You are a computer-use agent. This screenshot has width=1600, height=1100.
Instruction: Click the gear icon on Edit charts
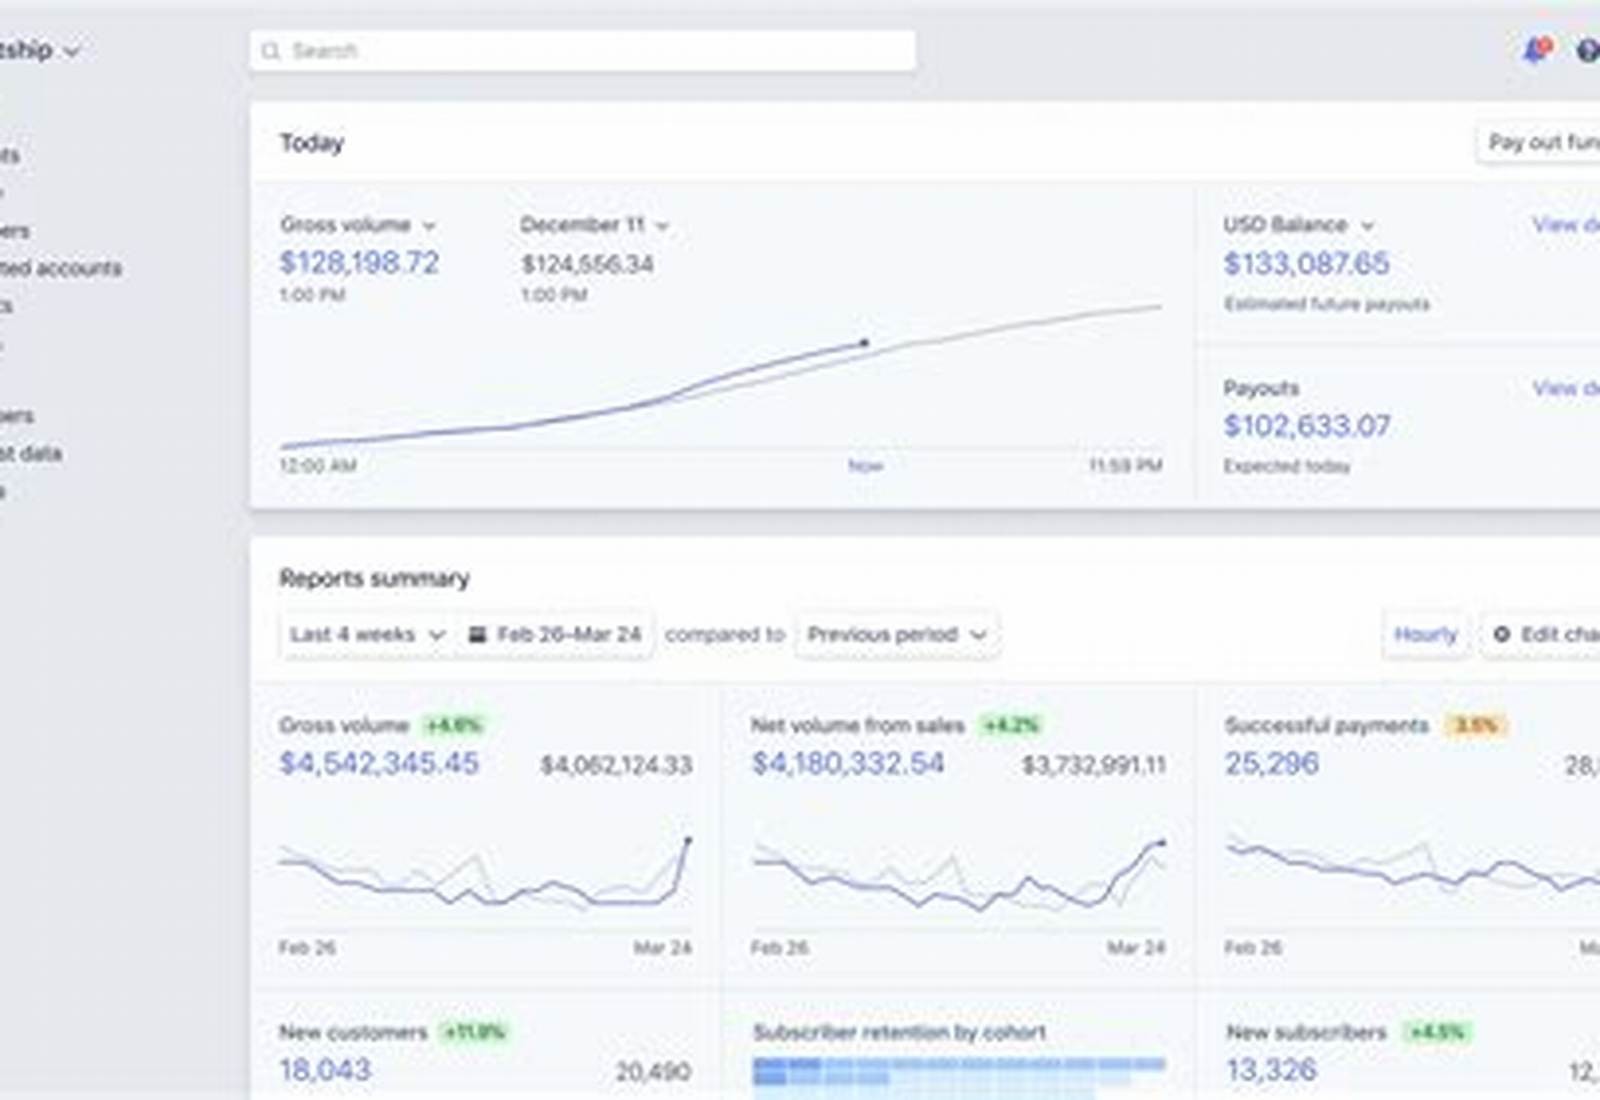pos(1501,634)
